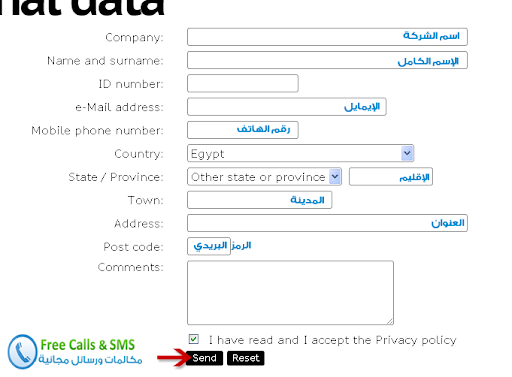
Task: Click inside the Comments text area
Action: pyautogui.click(x=290, y=293)
